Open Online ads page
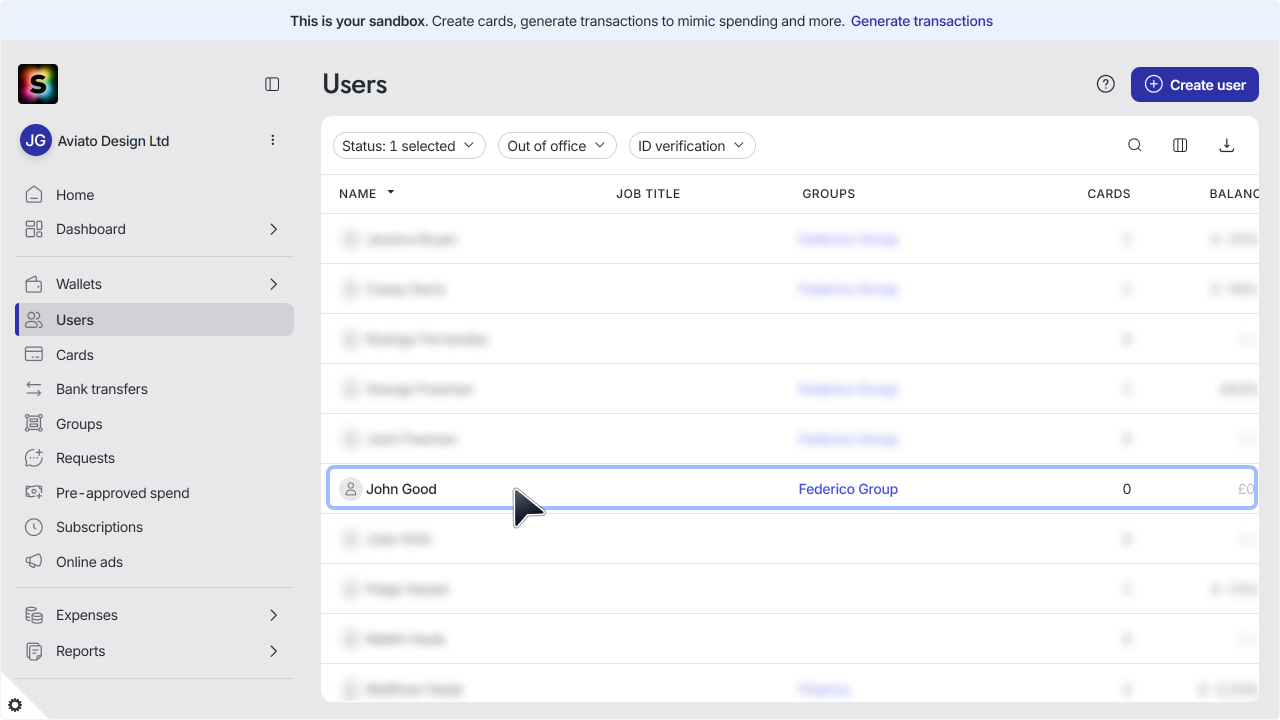This screenshot has height=720, width=1280. tap(155, 562)
